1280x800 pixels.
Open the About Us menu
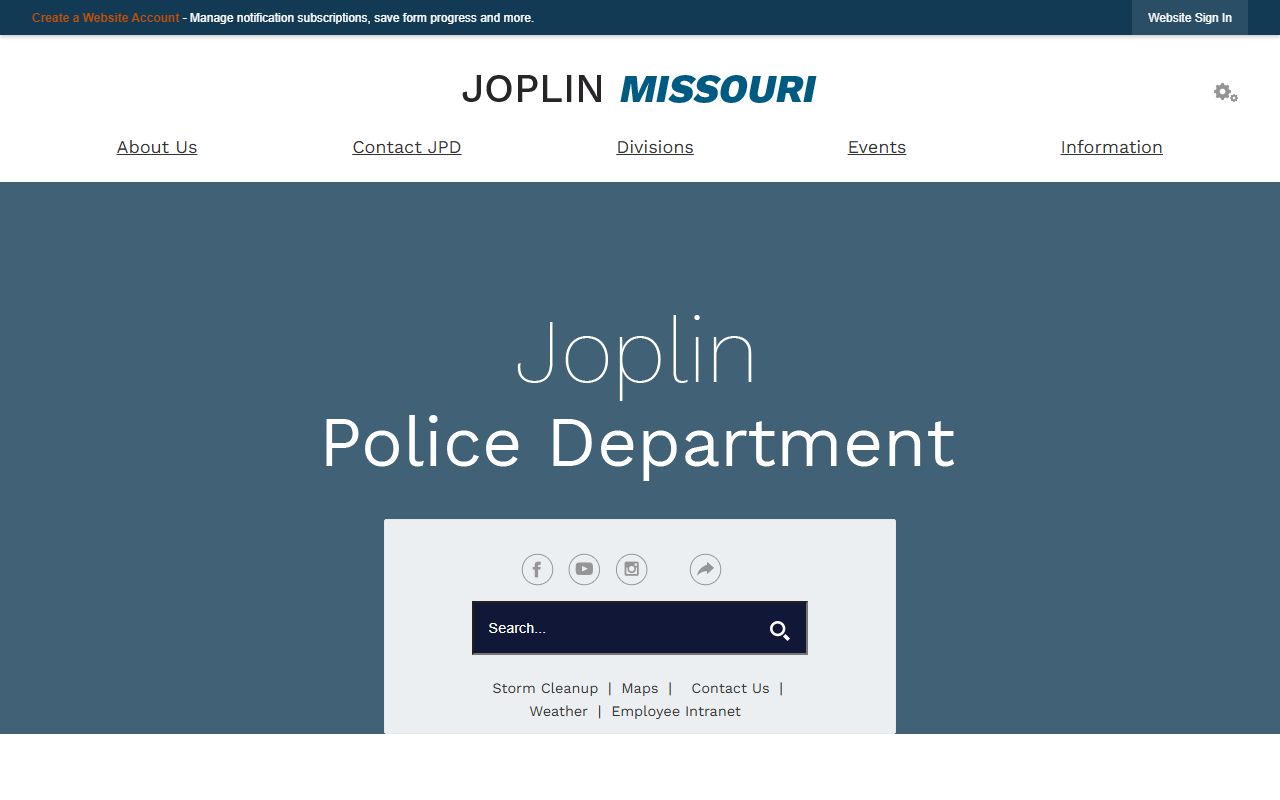157,147
